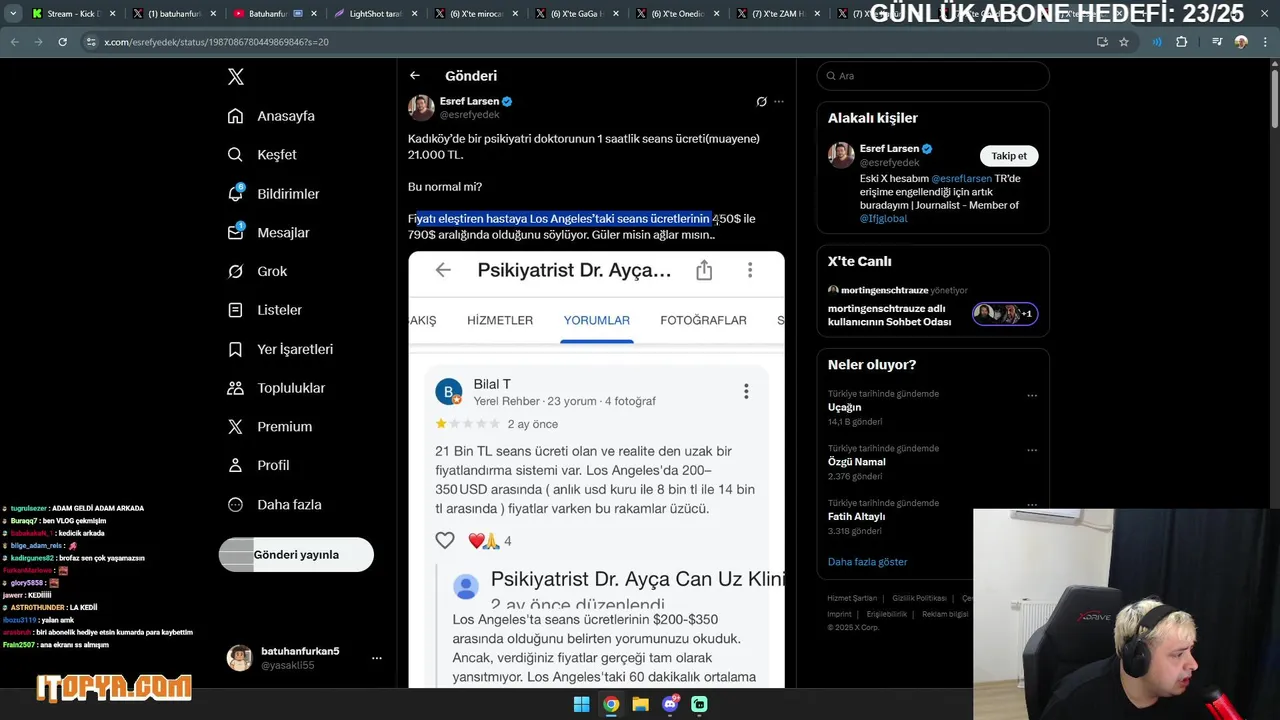Open the Keşfet explore page
This screenshot has height=720, width=1280.
[262, 155]
